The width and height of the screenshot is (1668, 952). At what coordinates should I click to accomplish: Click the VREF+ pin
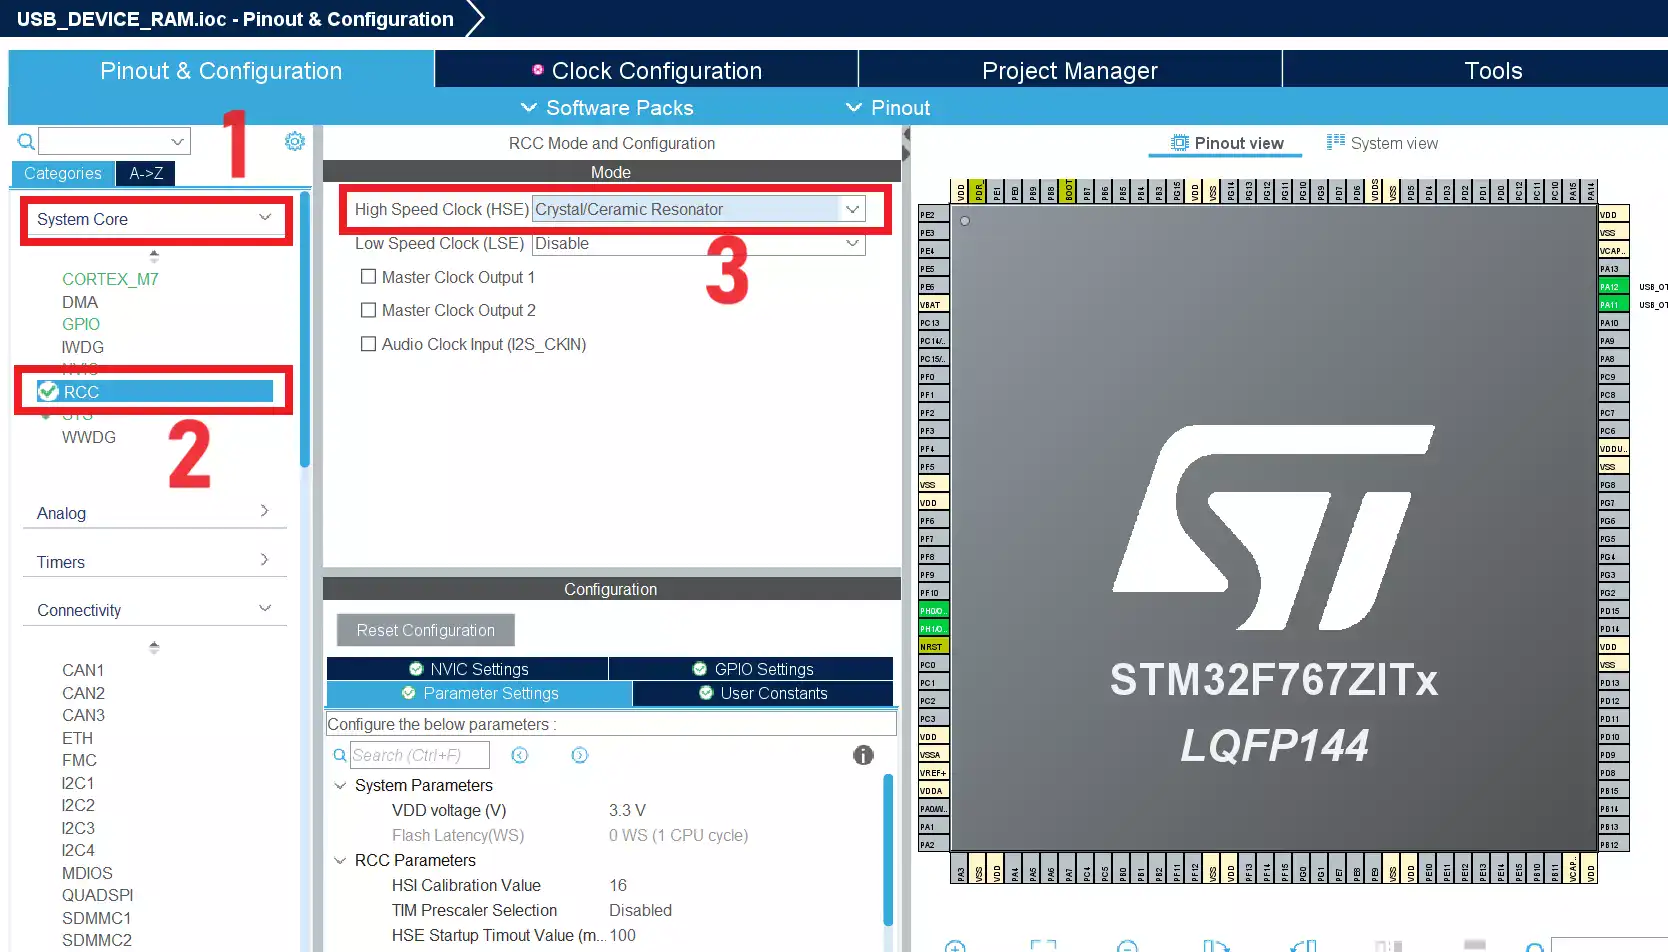933,773
